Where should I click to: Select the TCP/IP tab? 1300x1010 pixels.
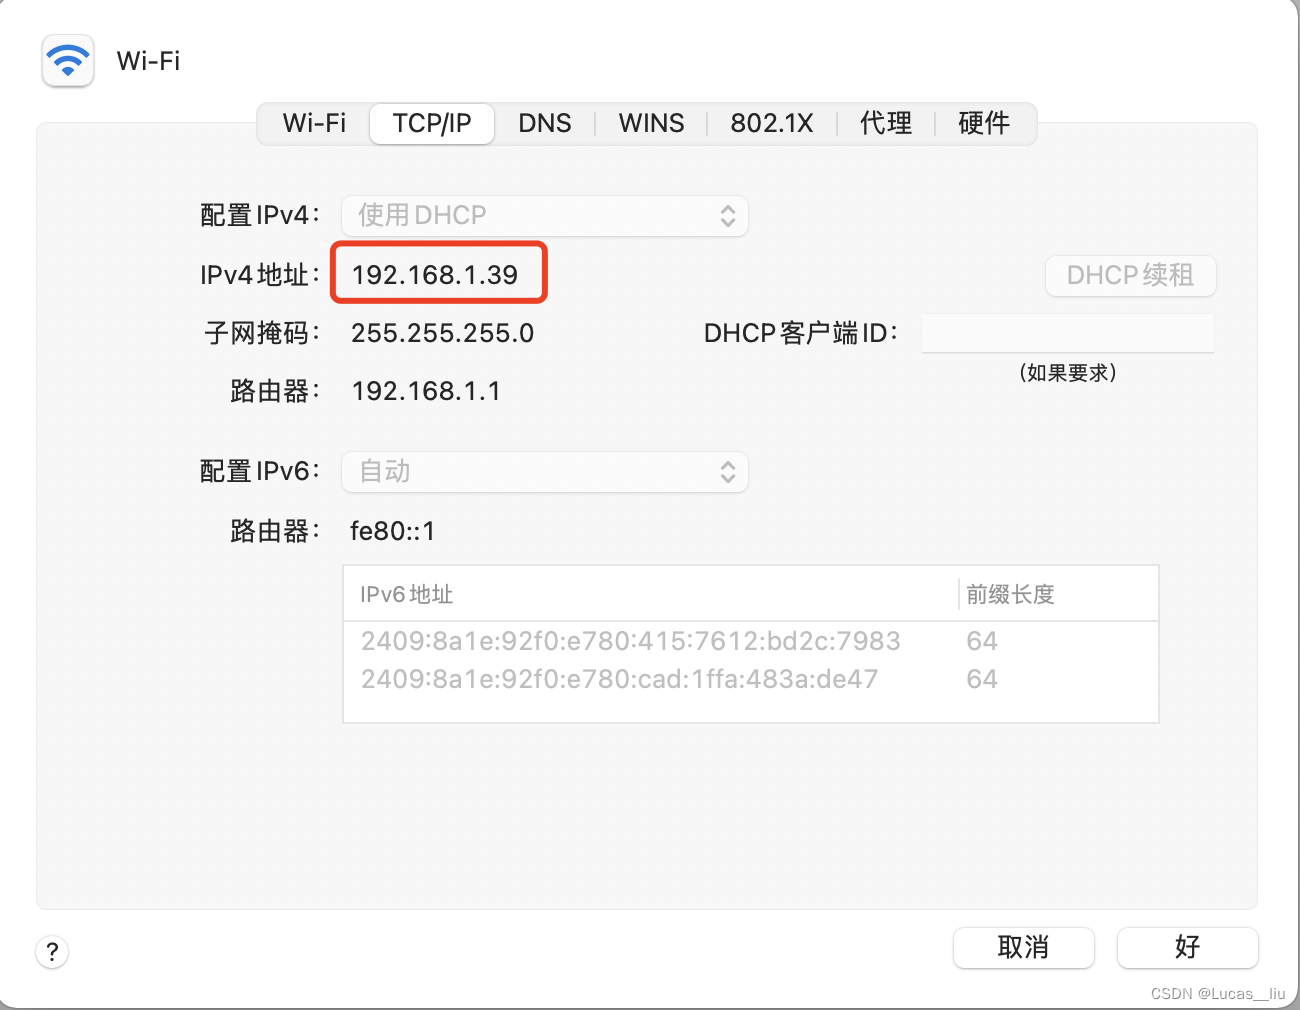[432, 123]
